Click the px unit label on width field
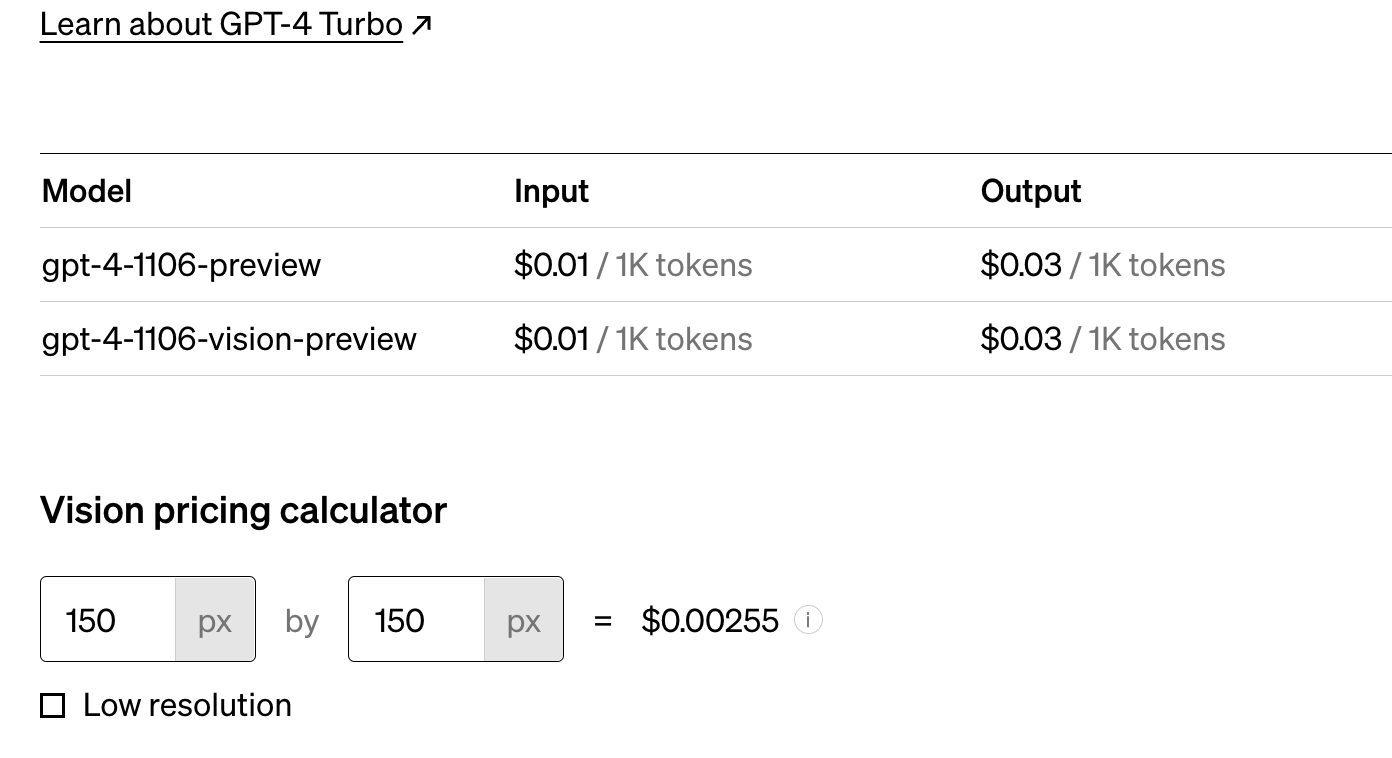 tap(216, 620)
